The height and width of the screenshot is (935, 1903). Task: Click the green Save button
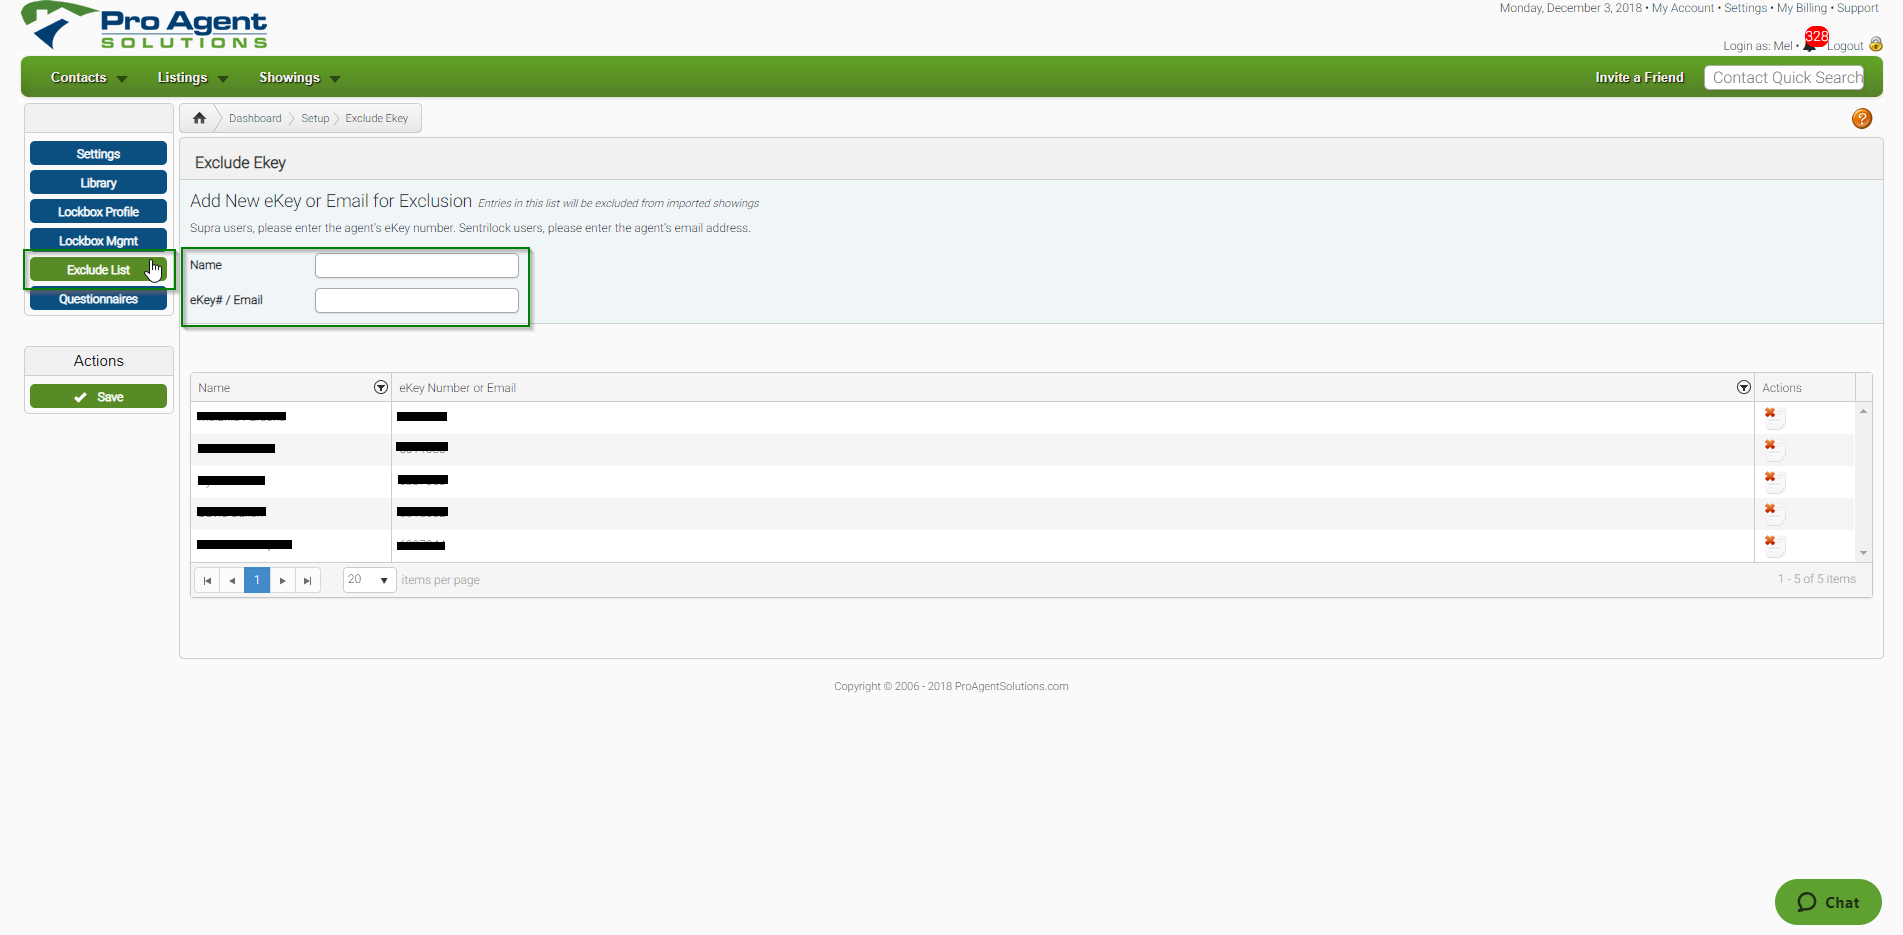[x=98, y=397]
